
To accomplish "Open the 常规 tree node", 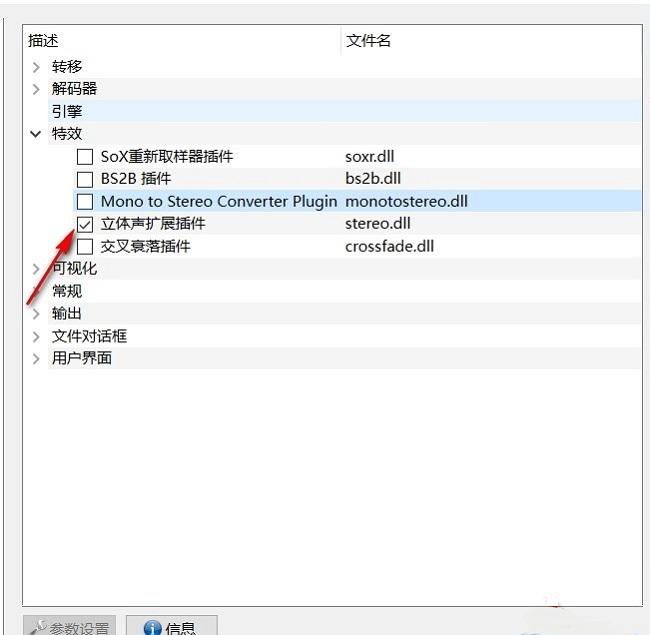I will click(x=36, y=291).
